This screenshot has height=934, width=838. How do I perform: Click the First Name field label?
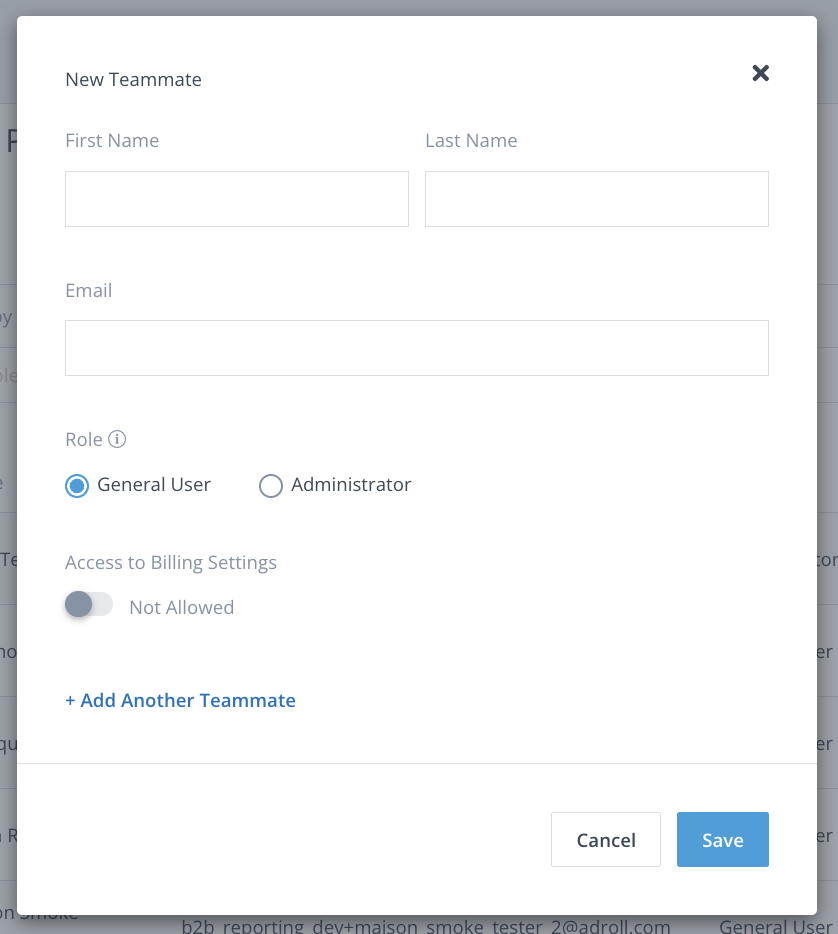click(x=112, y=141)
